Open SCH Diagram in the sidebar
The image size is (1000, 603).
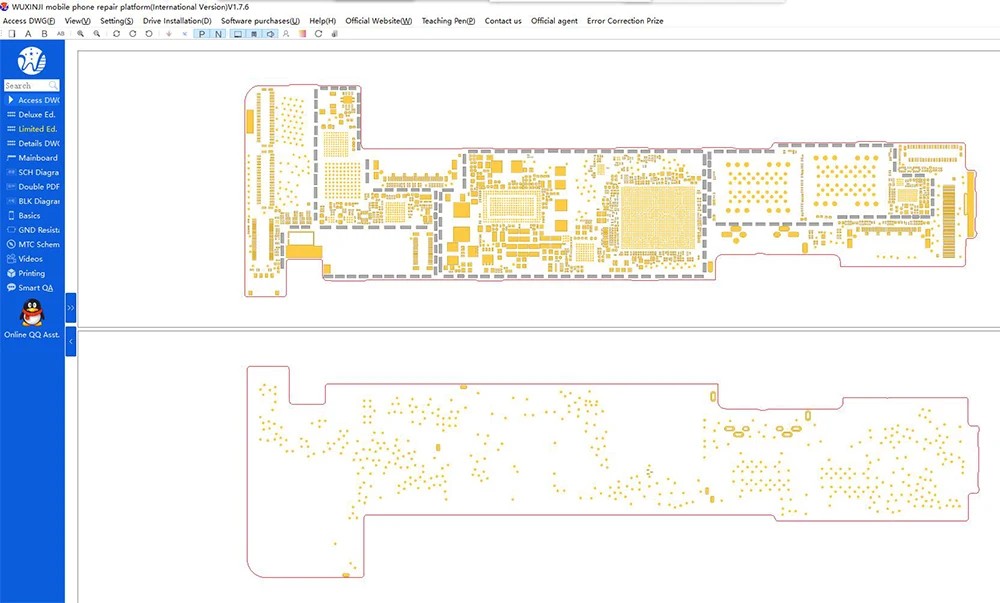(33, 172)
